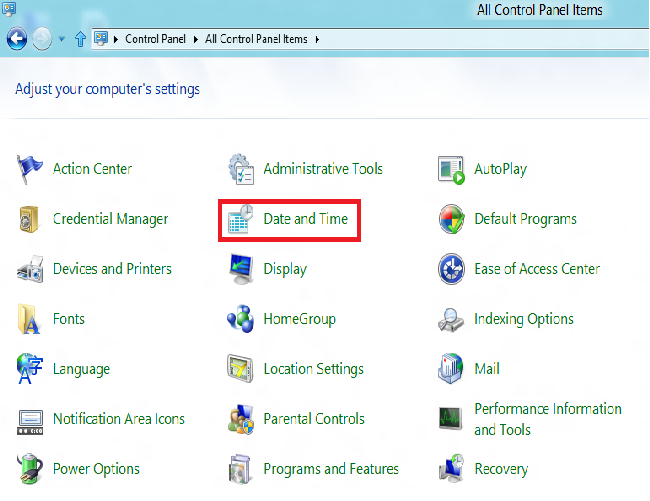Open the Language link
Viewport: 650px width, 501px height.
pyautogui.click(x=82, y=370)
